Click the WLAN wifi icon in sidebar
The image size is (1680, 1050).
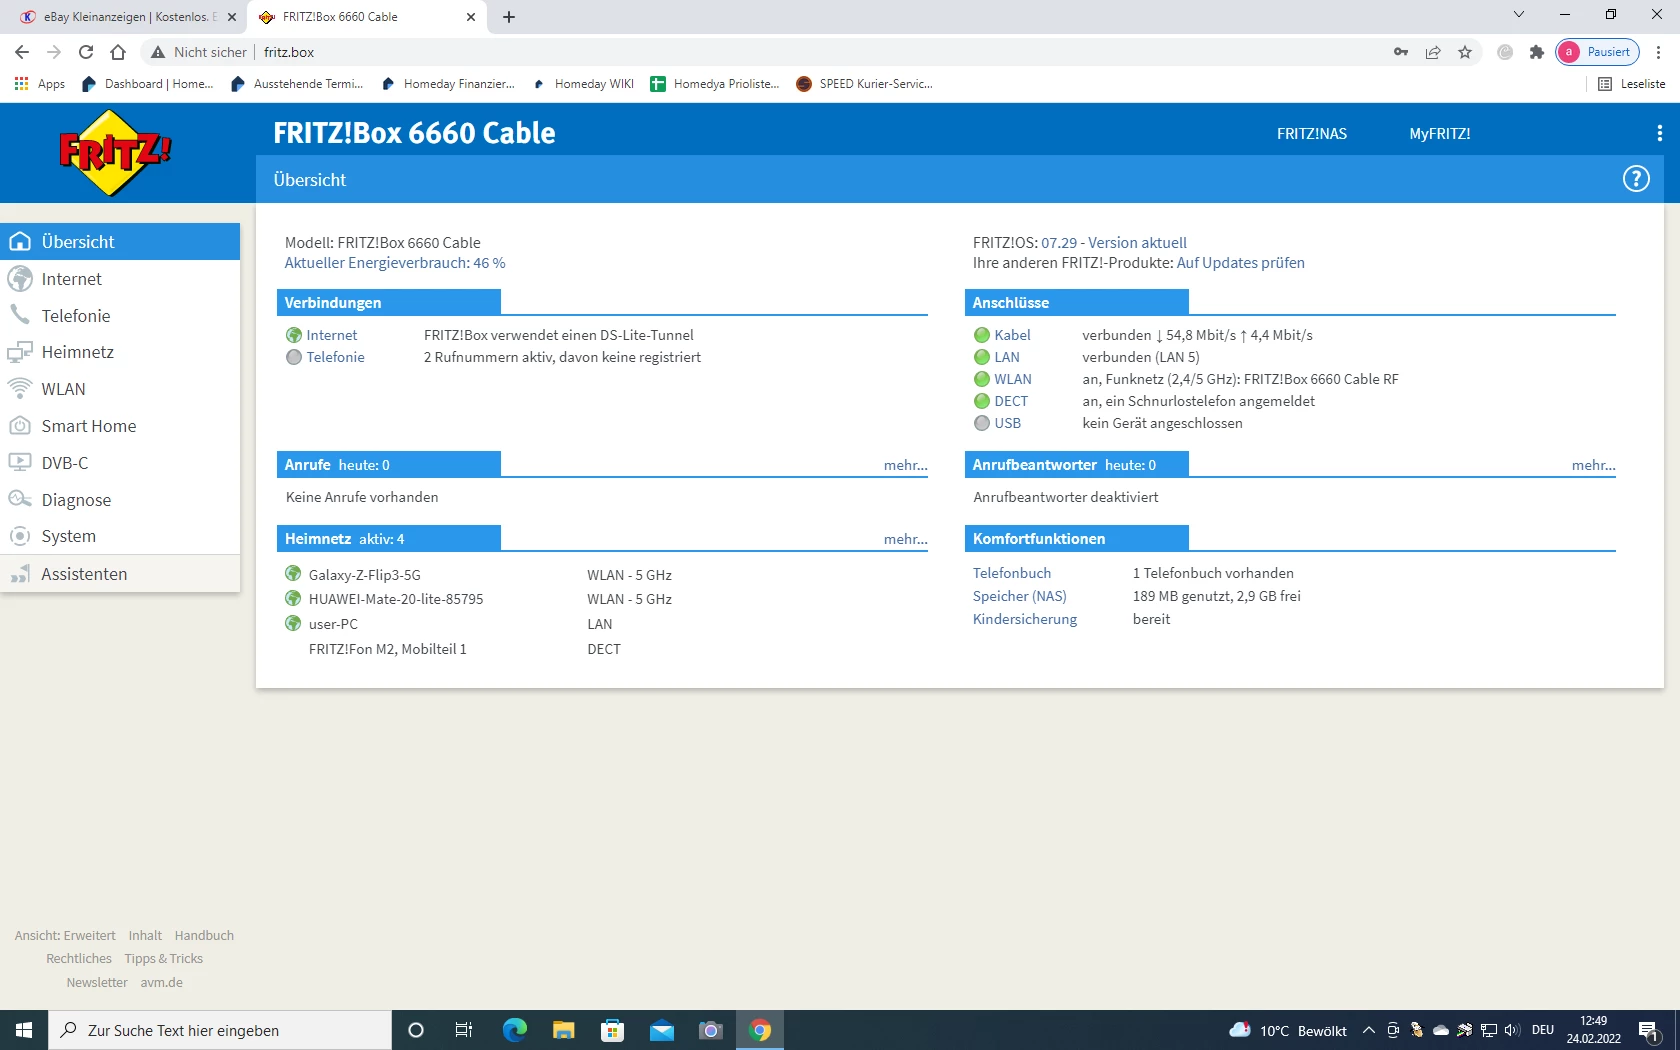pos(20,389)
